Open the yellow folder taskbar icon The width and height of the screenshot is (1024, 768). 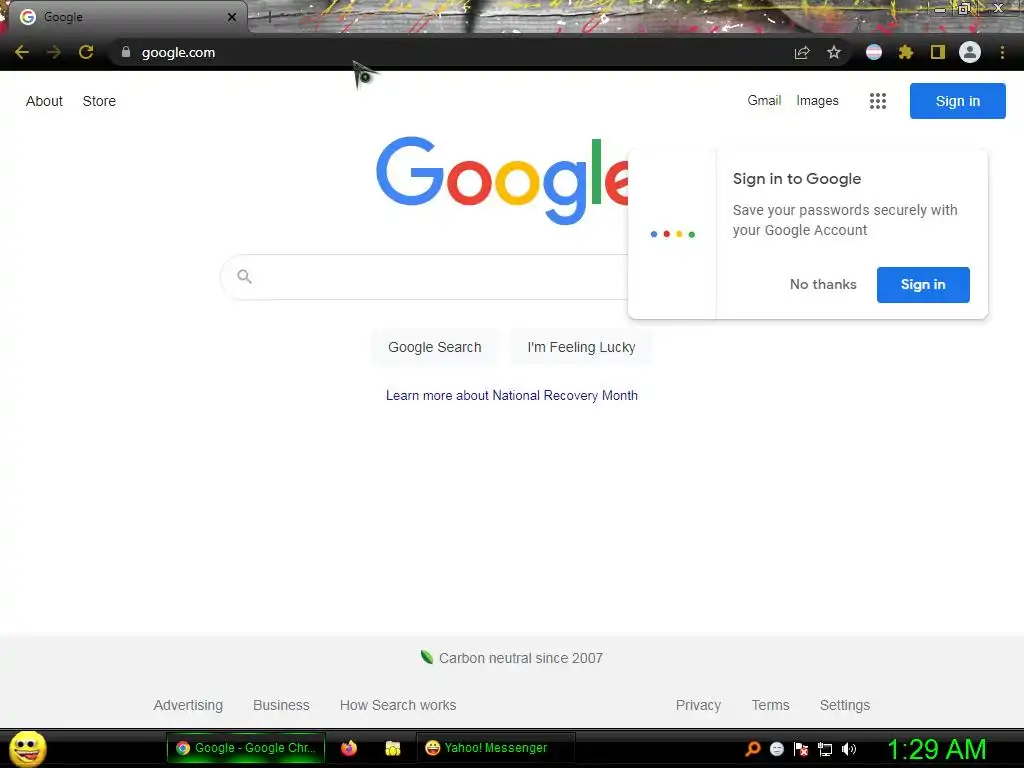(392, 748)
